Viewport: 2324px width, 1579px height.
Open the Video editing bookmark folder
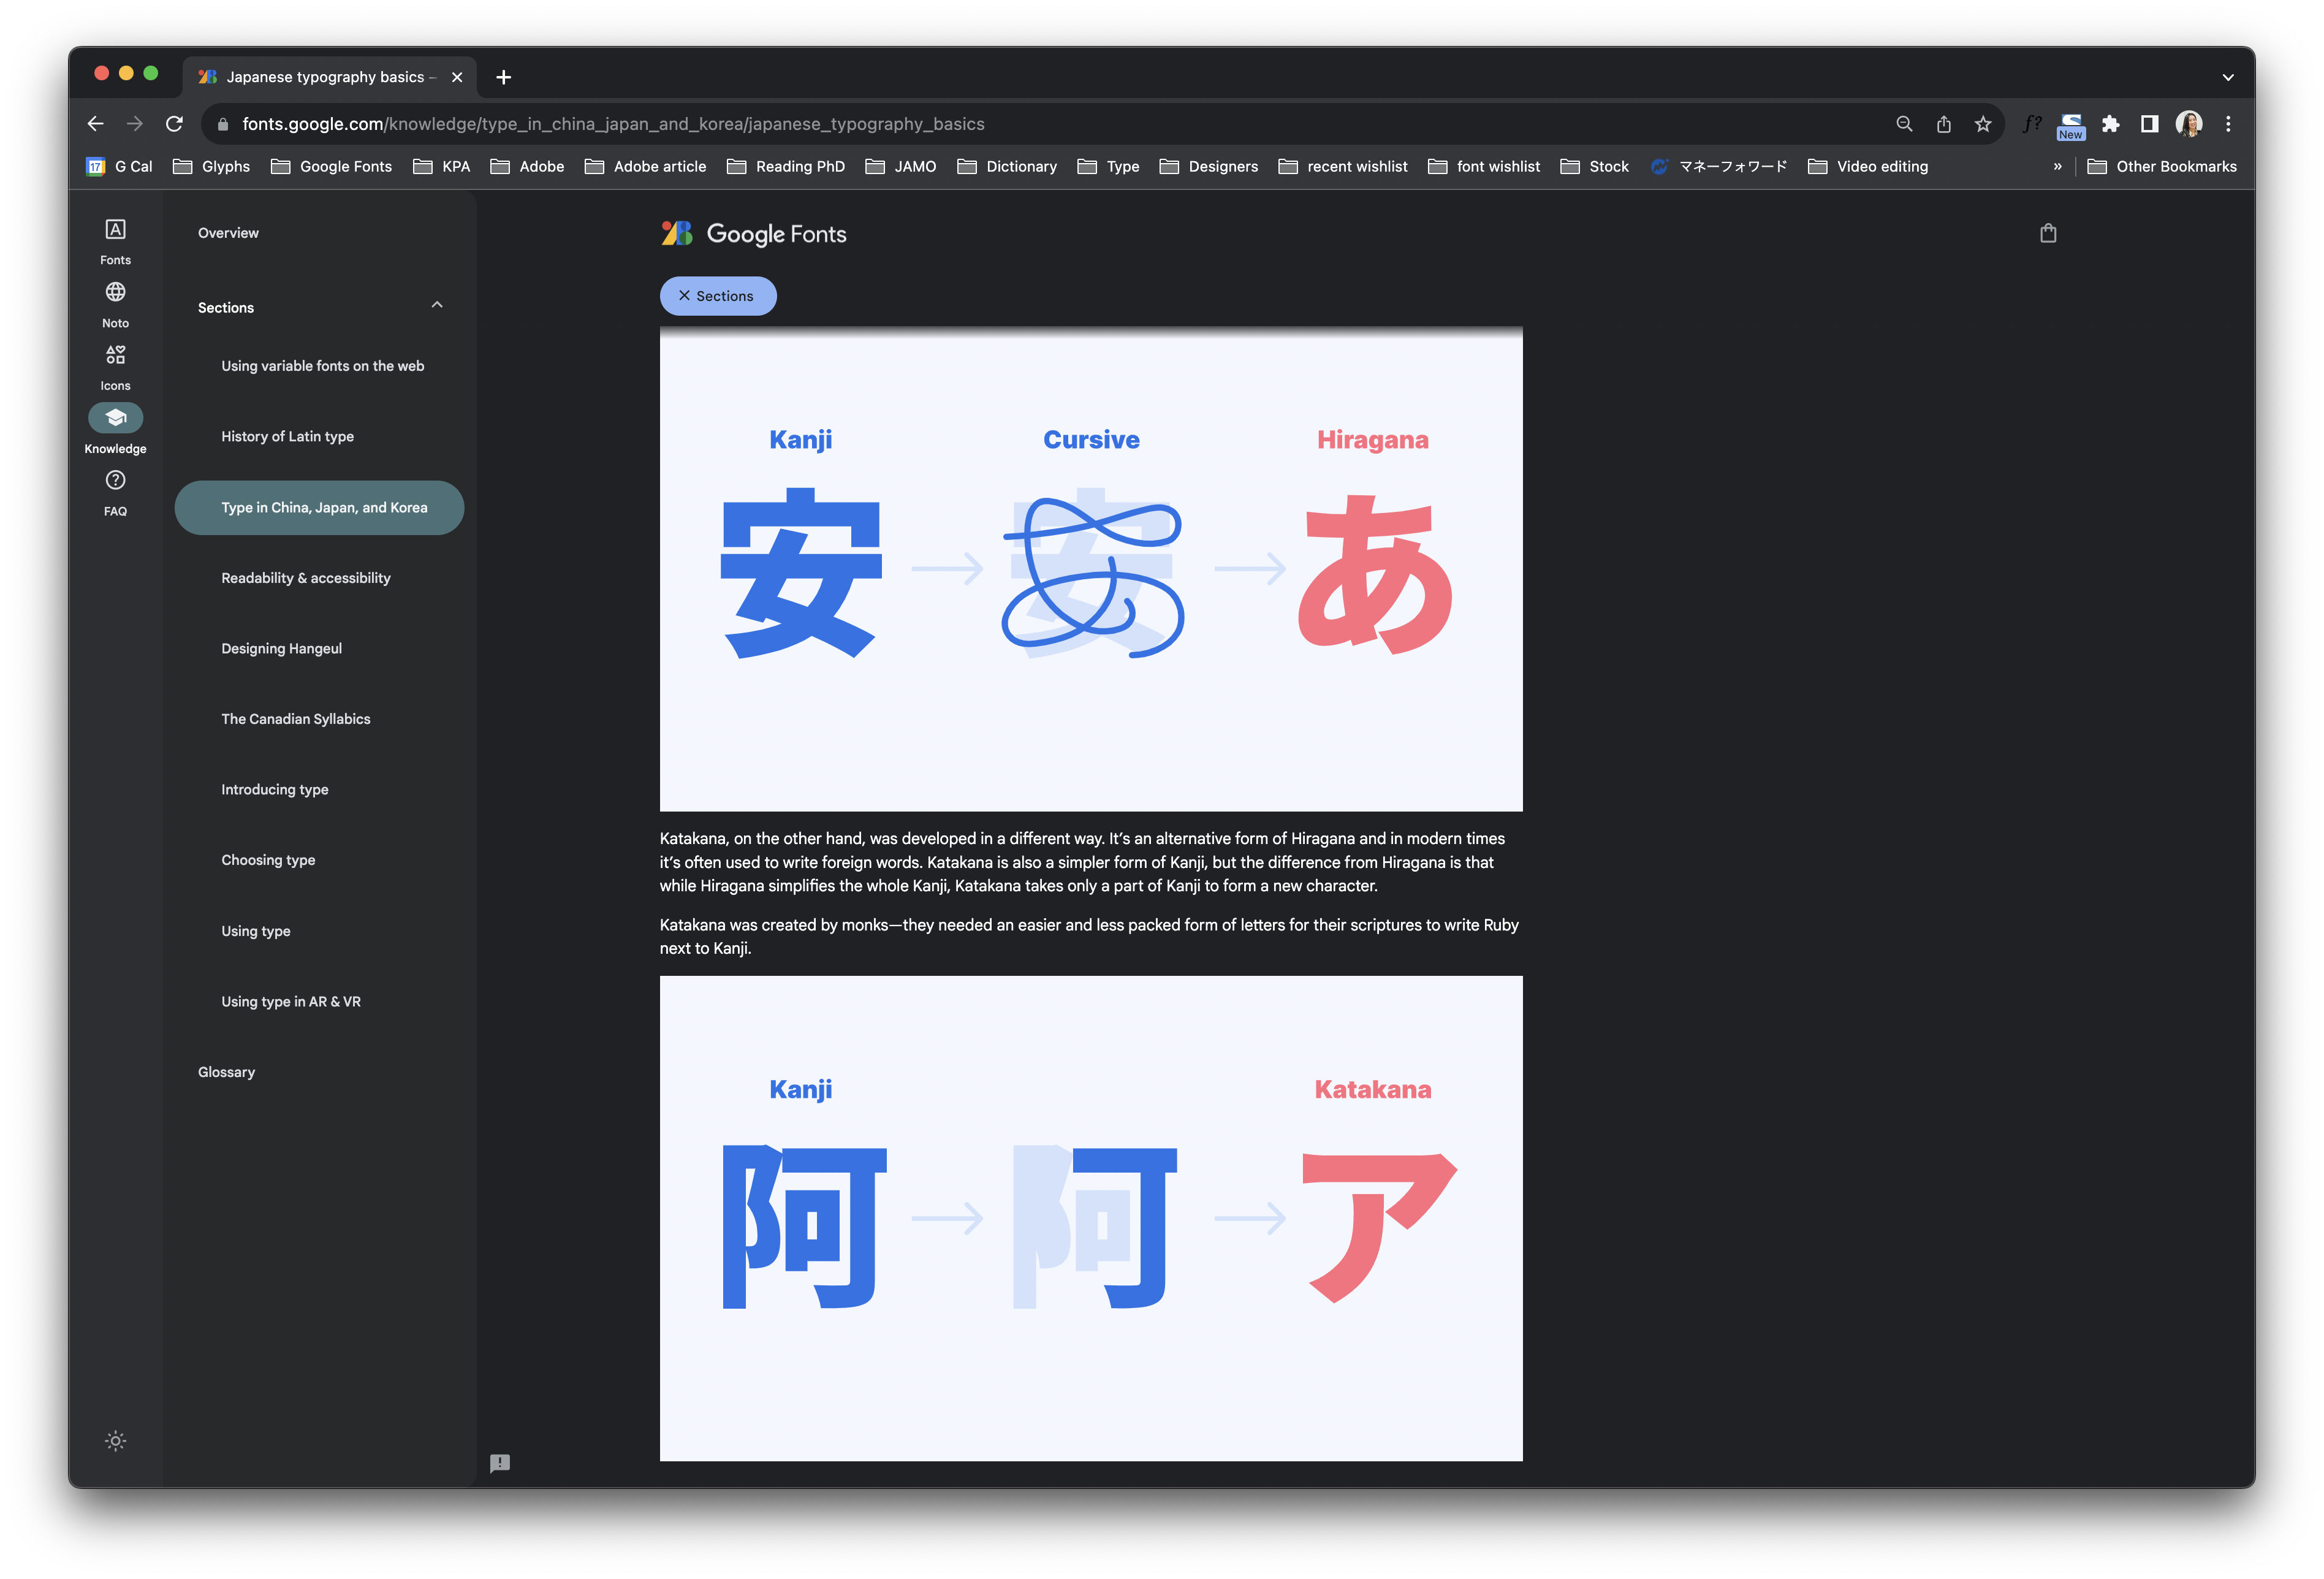pyautogui.click(x=1868, y=166)
